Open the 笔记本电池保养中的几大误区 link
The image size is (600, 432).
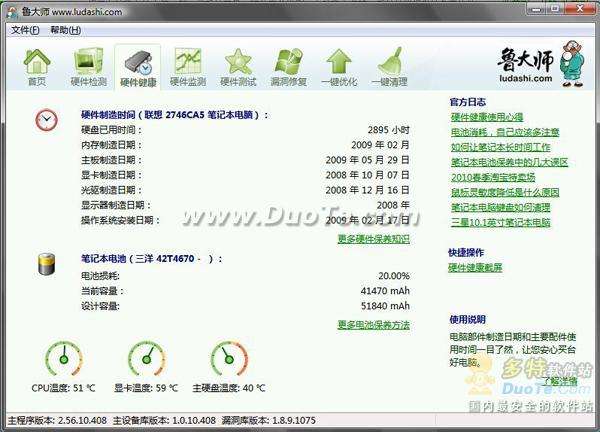[509, 162]
